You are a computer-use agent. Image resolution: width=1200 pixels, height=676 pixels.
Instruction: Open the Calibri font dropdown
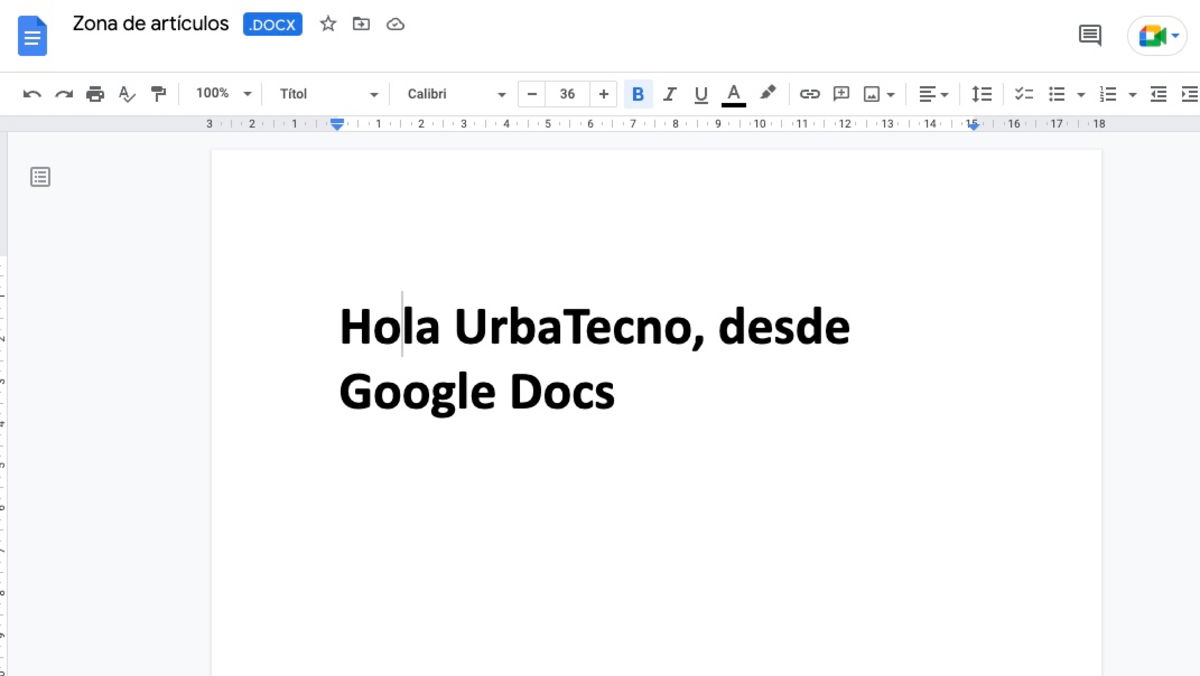(x=456, y=94)
